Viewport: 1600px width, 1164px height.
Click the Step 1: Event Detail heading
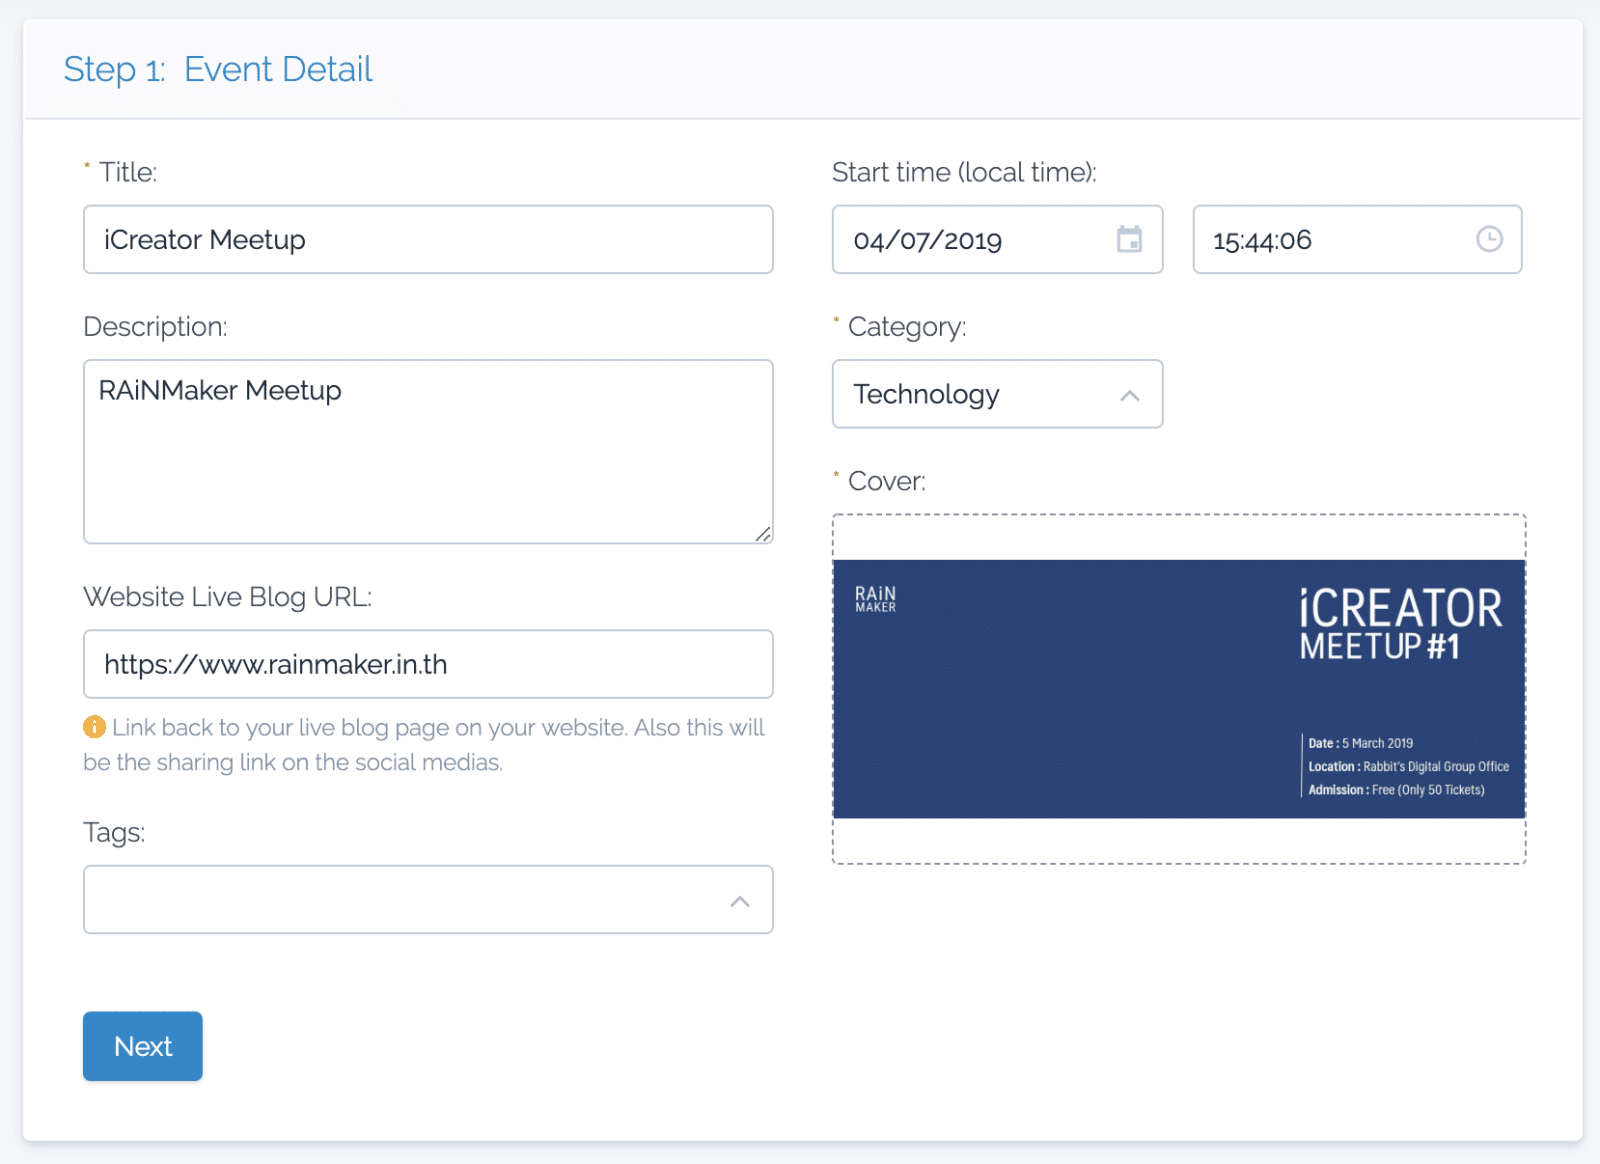(x=218, y=70)
